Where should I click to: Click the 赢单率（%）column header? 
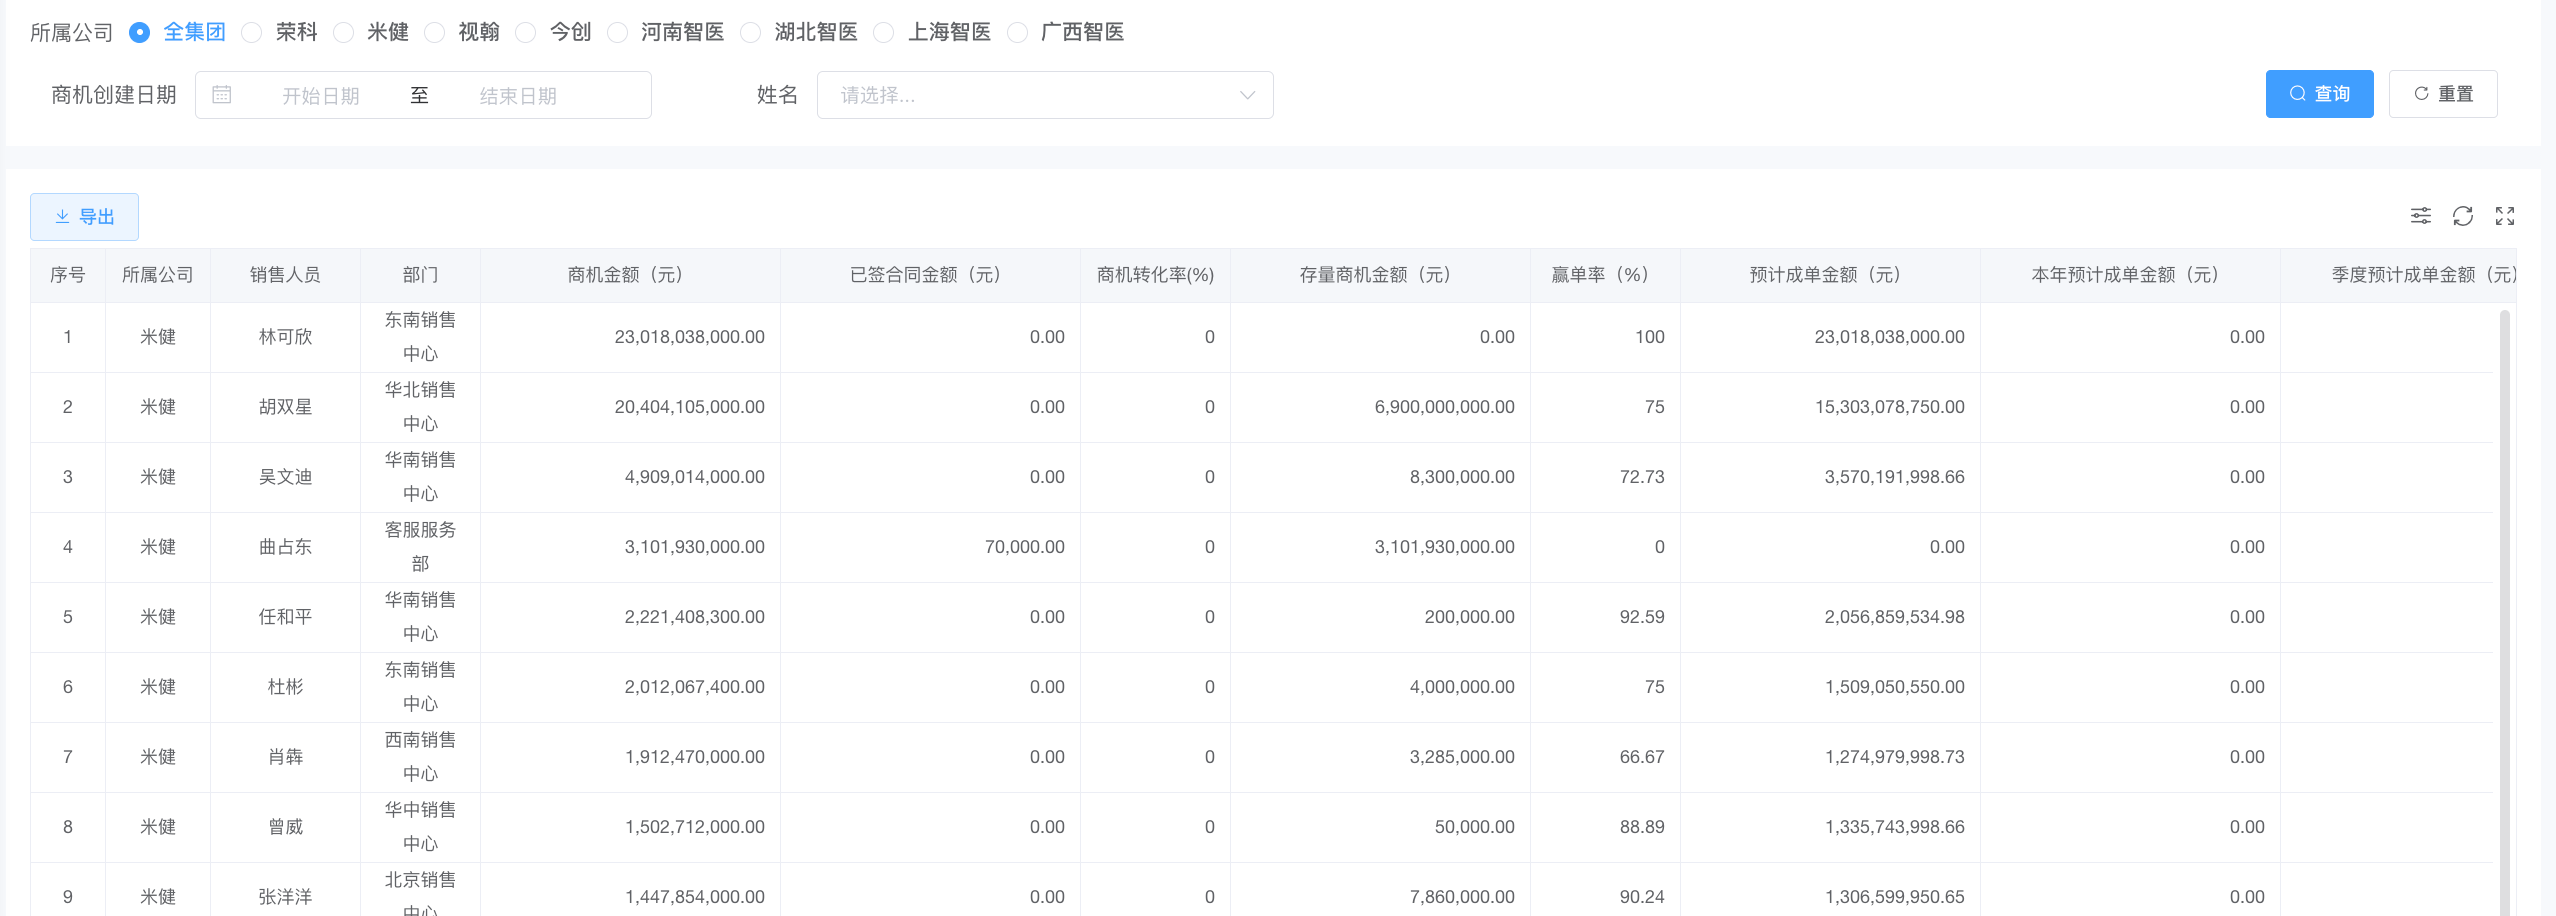pyautogui.click(x=1600, y=275)
